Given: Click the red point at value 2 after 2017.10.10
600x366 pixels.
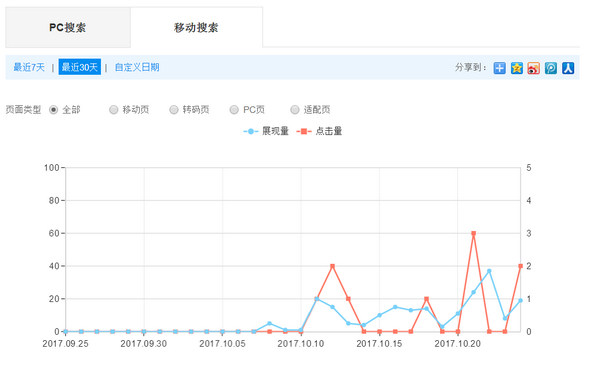Looking at the screenshot, I should pyautogui.click(x=332, y=266).
